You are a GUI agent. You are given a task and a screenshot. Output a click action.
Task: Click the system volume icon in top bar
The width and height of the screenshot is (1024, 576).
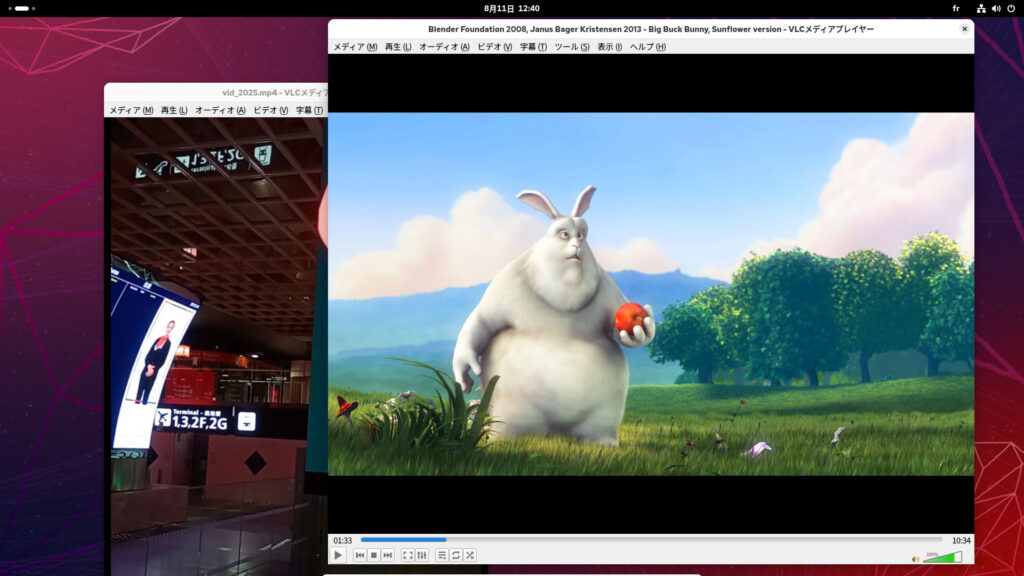tap(996, 8)
